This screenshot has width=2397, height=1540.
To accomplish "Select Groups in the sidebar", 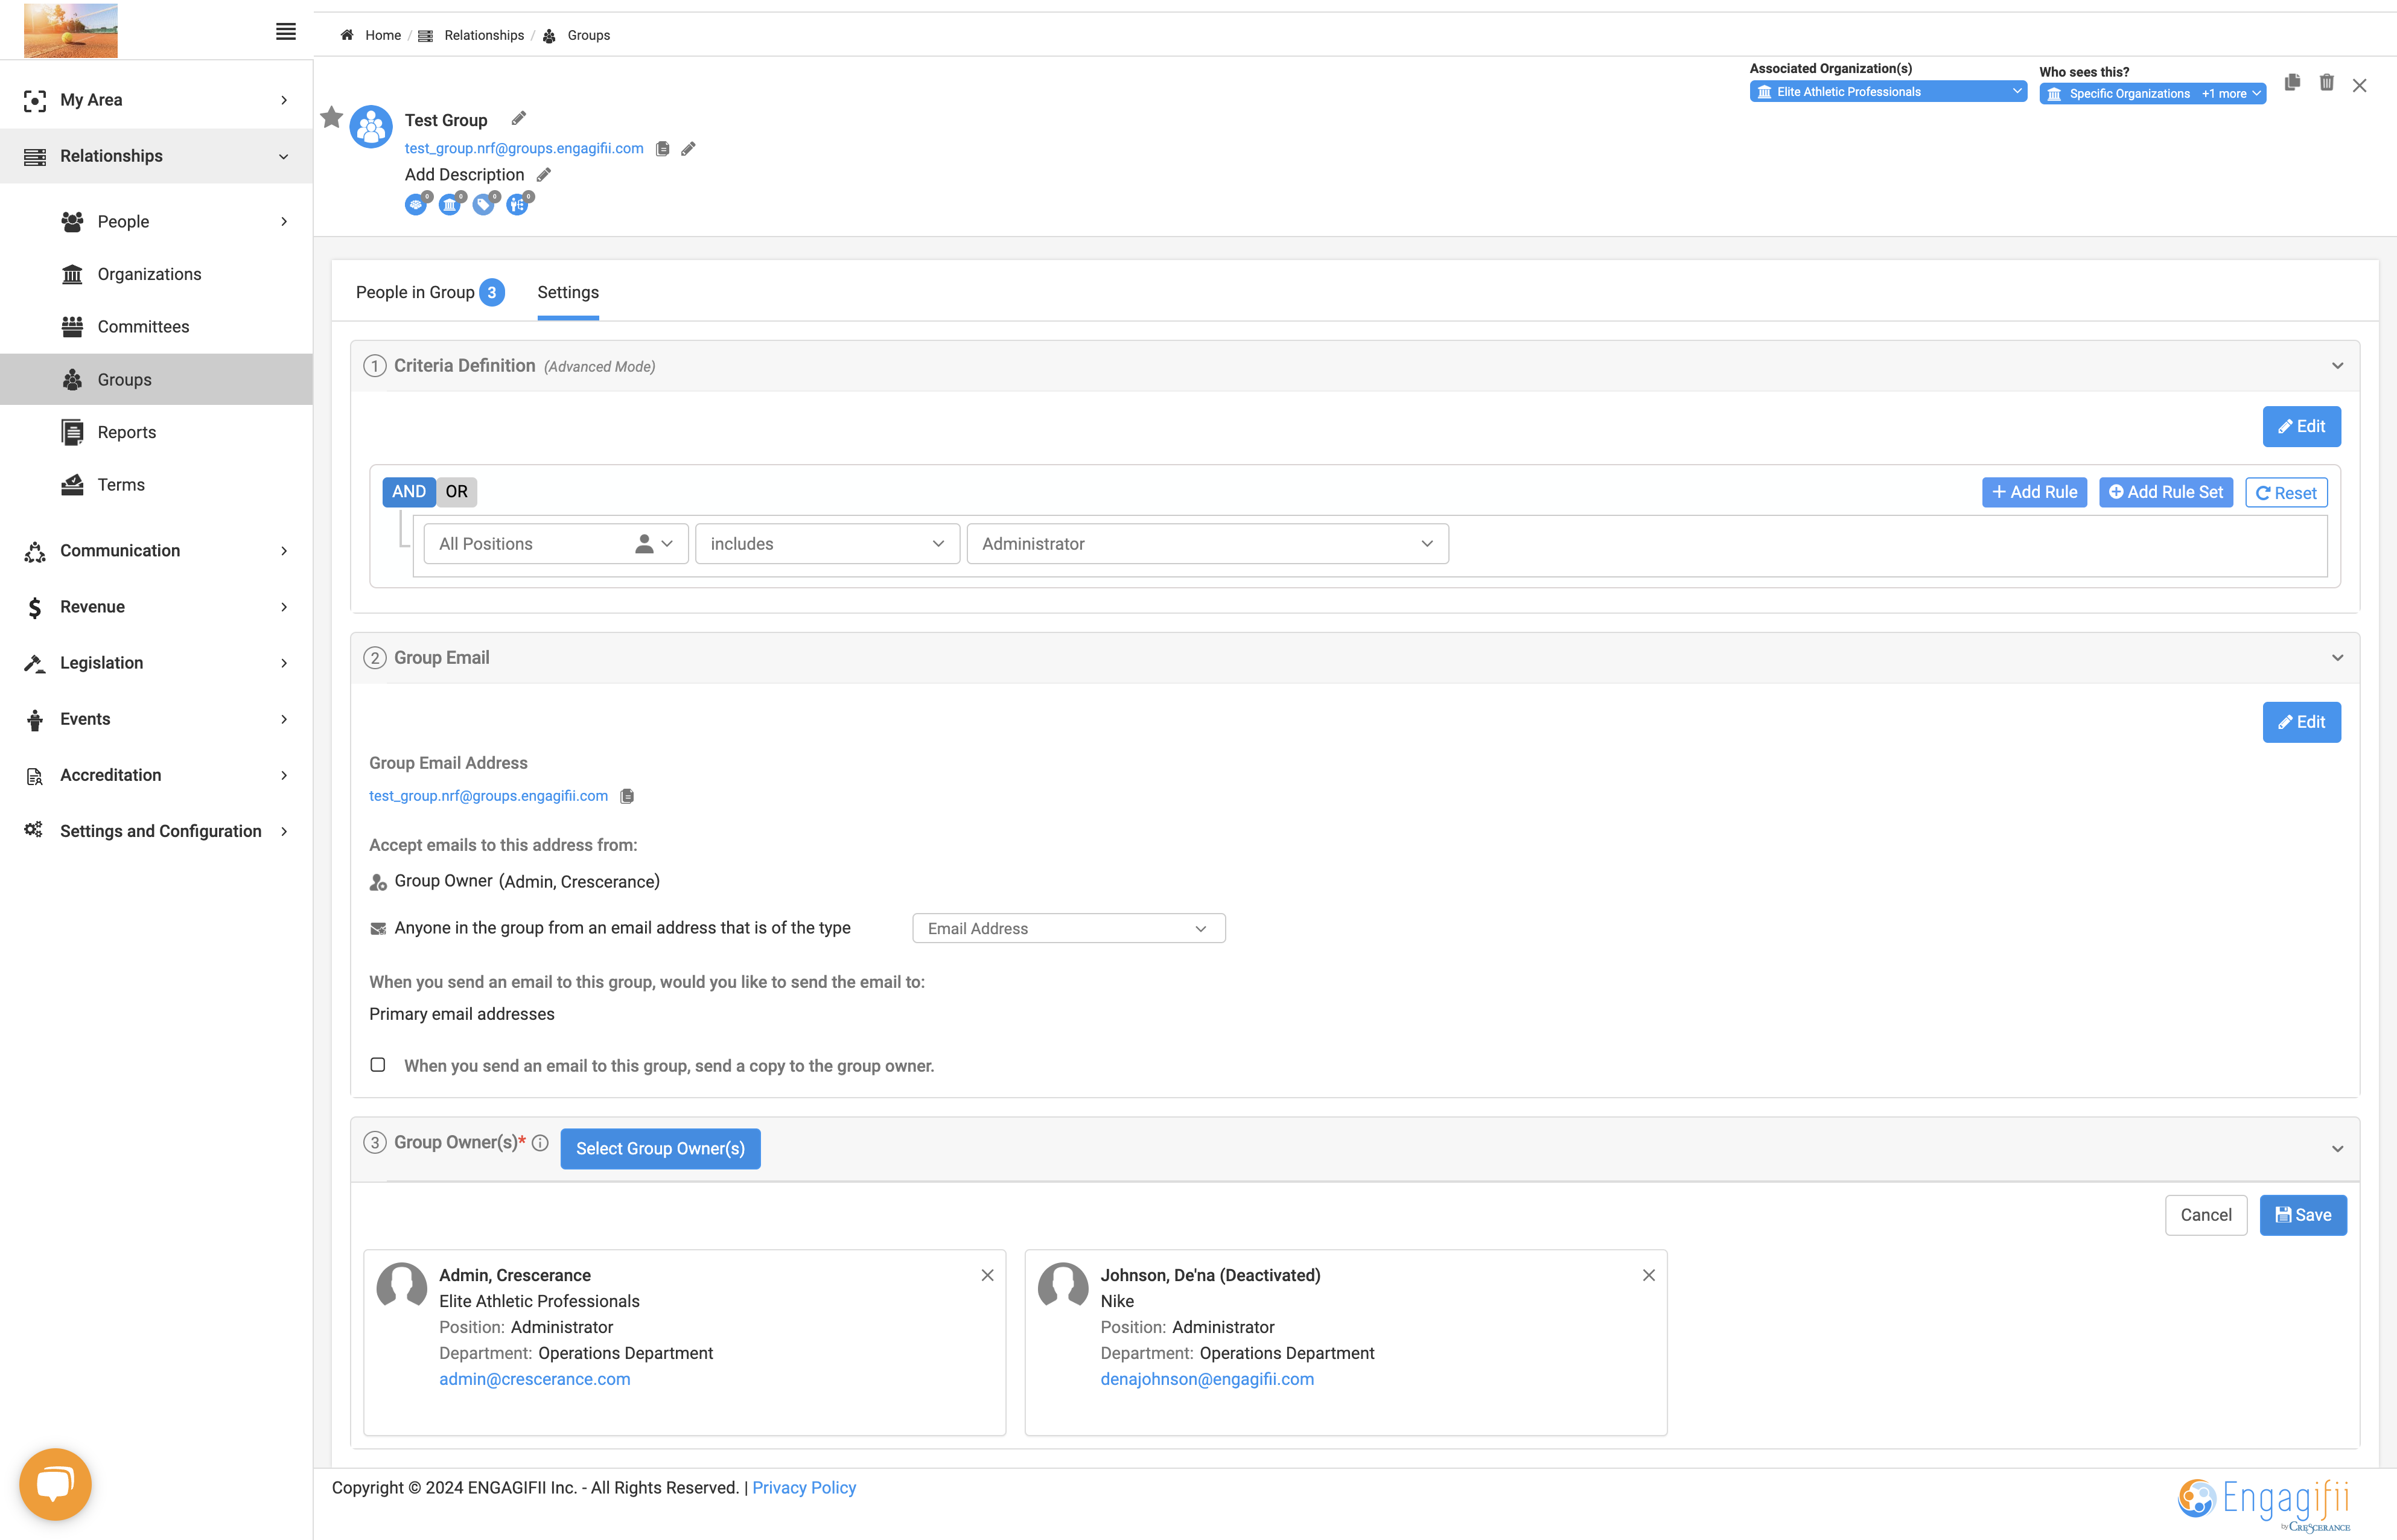I will [x=156, y=379].
